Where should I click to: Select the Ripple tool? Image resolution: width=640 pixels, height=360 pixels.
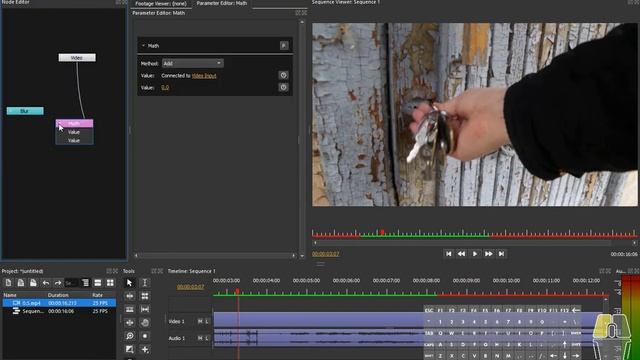click(129, 296)
